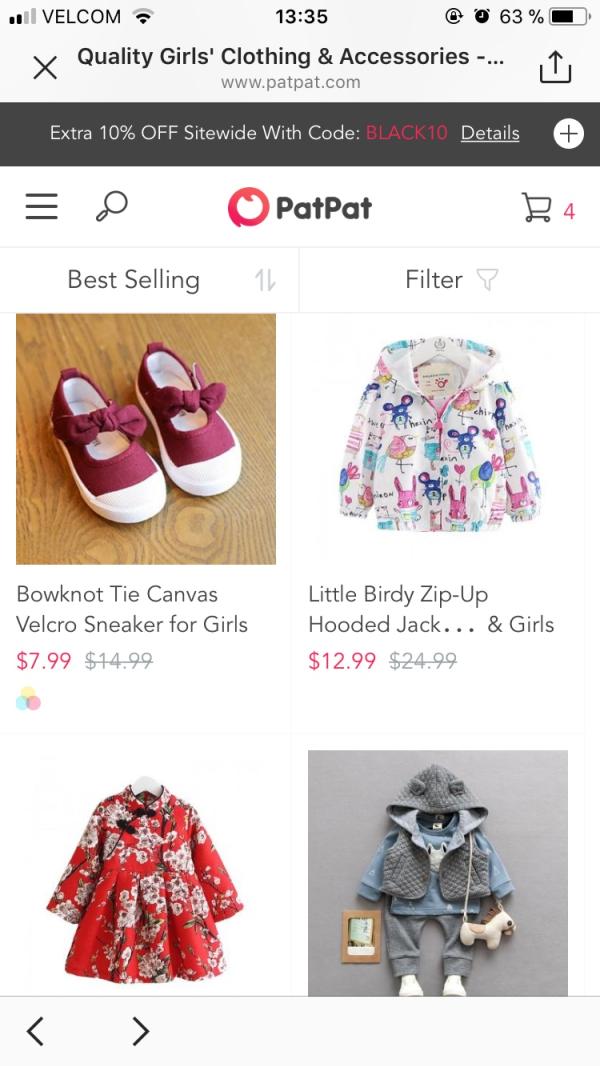This screenshot has width=600, height=1066.
Task: Open the Best Selling sort dropdown
Action: coord(150,280)
